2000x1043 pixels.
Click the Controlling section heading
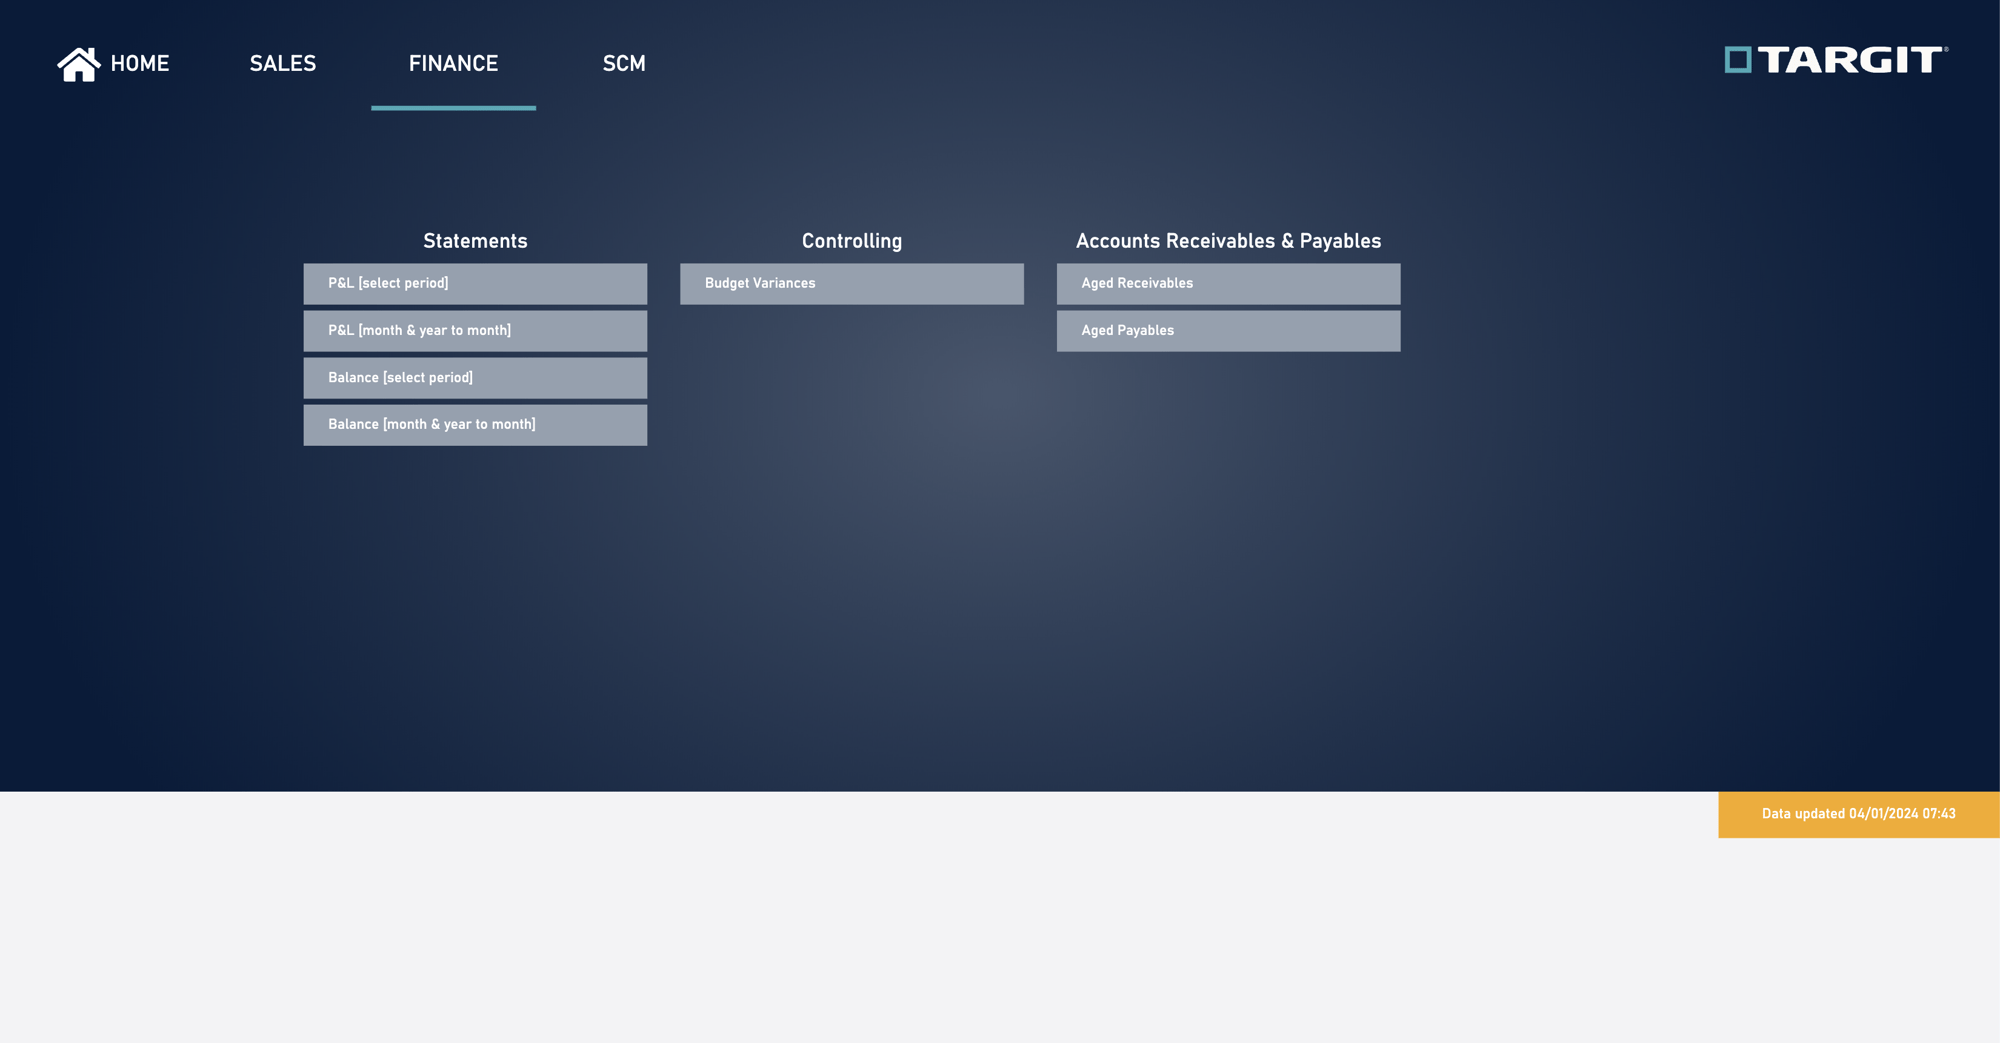coord(851,241)
